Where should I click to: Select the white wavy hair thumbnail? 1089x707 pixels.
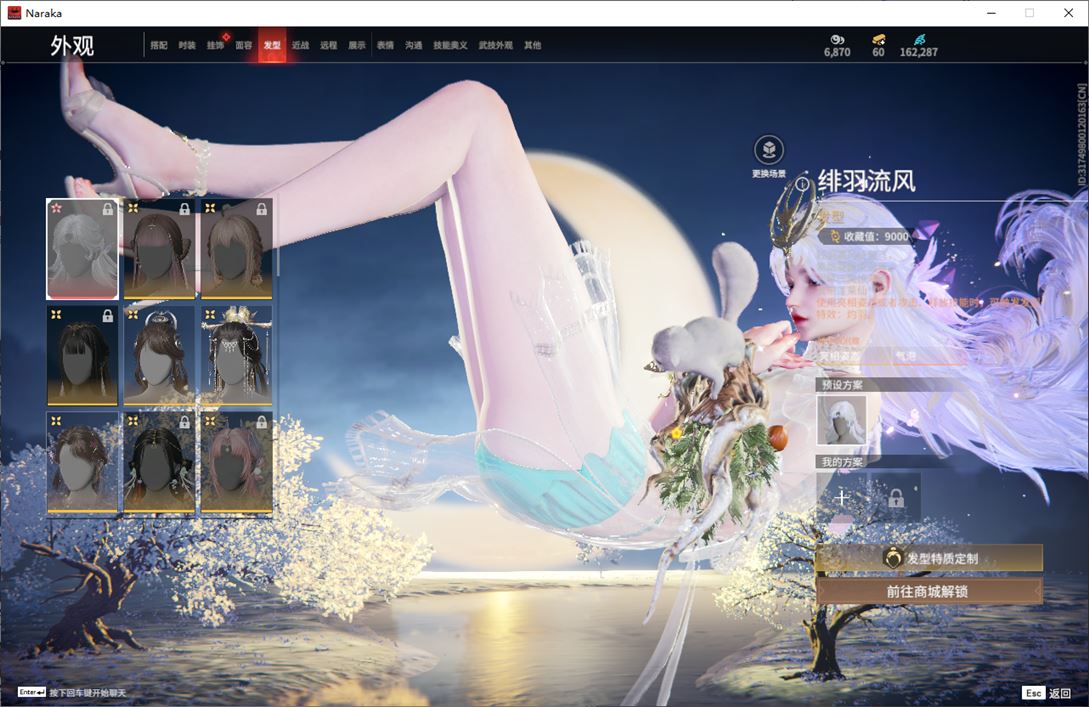[82, 249]
